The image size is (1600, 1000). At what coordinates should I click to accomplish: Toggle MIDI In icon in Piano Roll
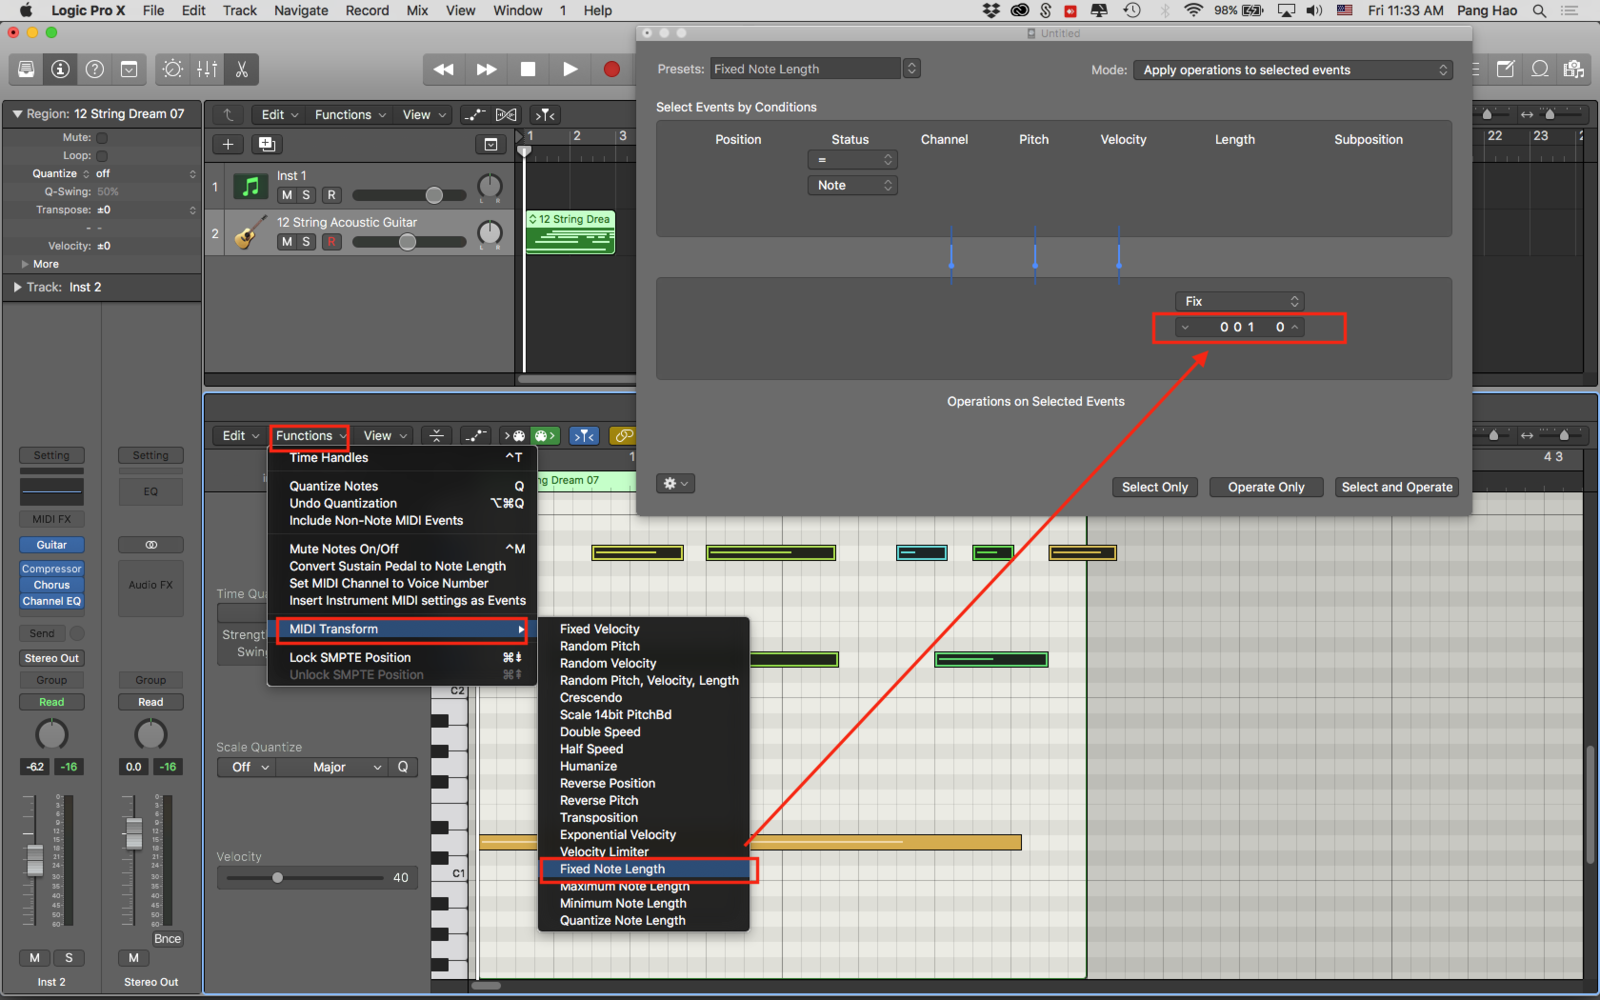pyautogui.click(x=515, y=436)
